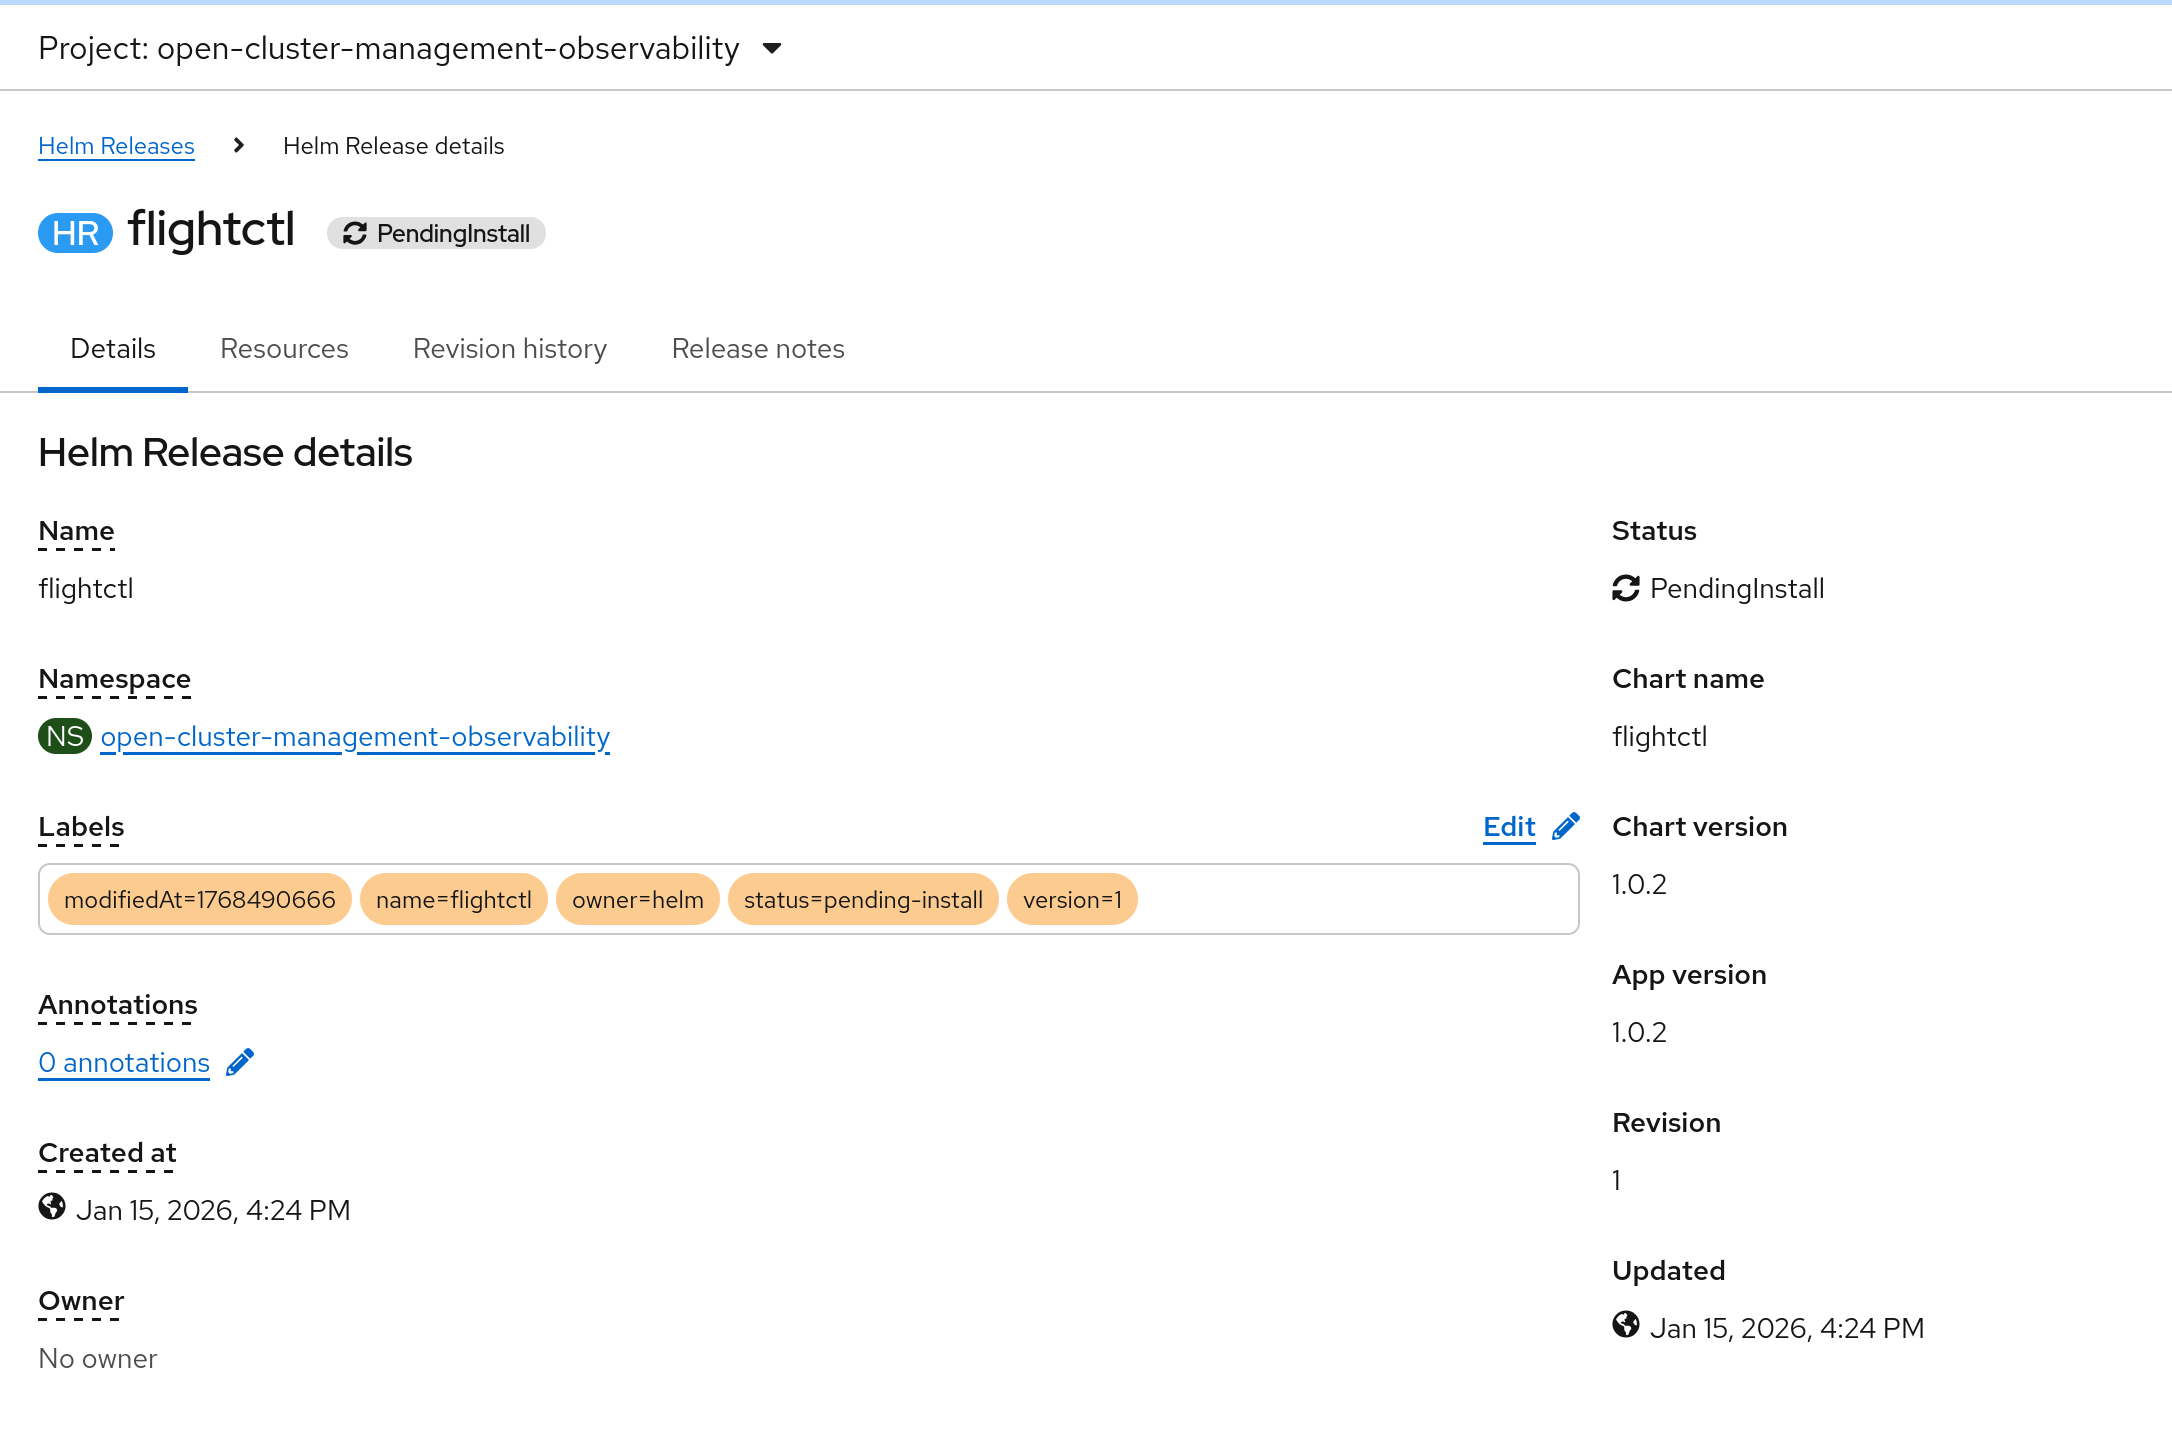Click the owner=helm label chip

pyautogui.click(x=637, y=900)
